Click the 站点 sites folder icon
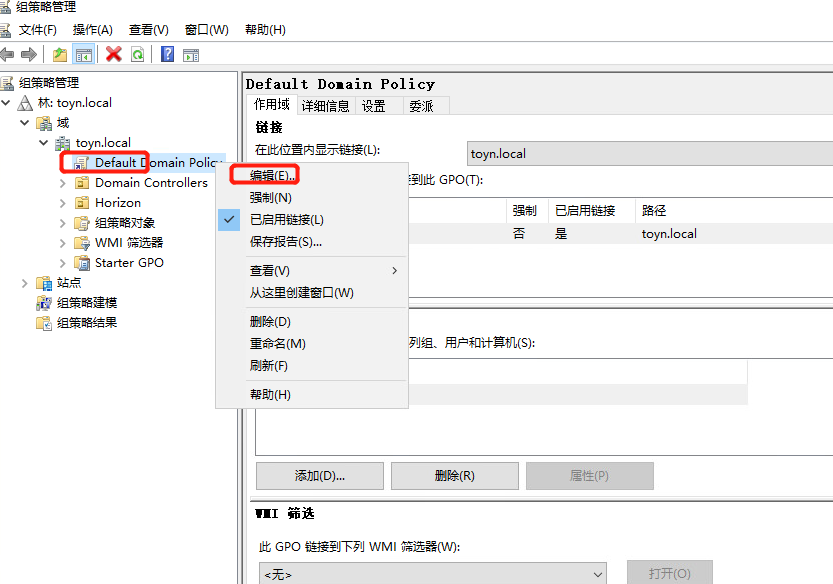 point(44,283)
